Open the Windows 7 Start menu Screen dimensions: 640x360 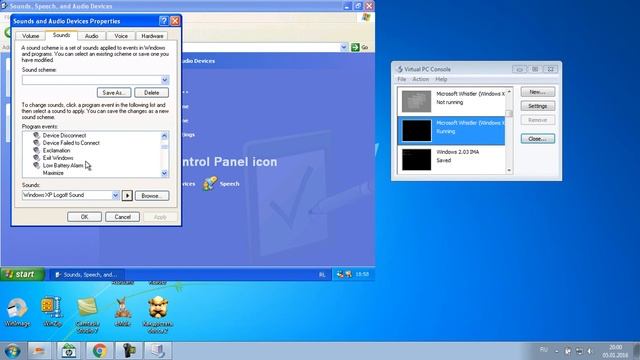pos(12,351)
